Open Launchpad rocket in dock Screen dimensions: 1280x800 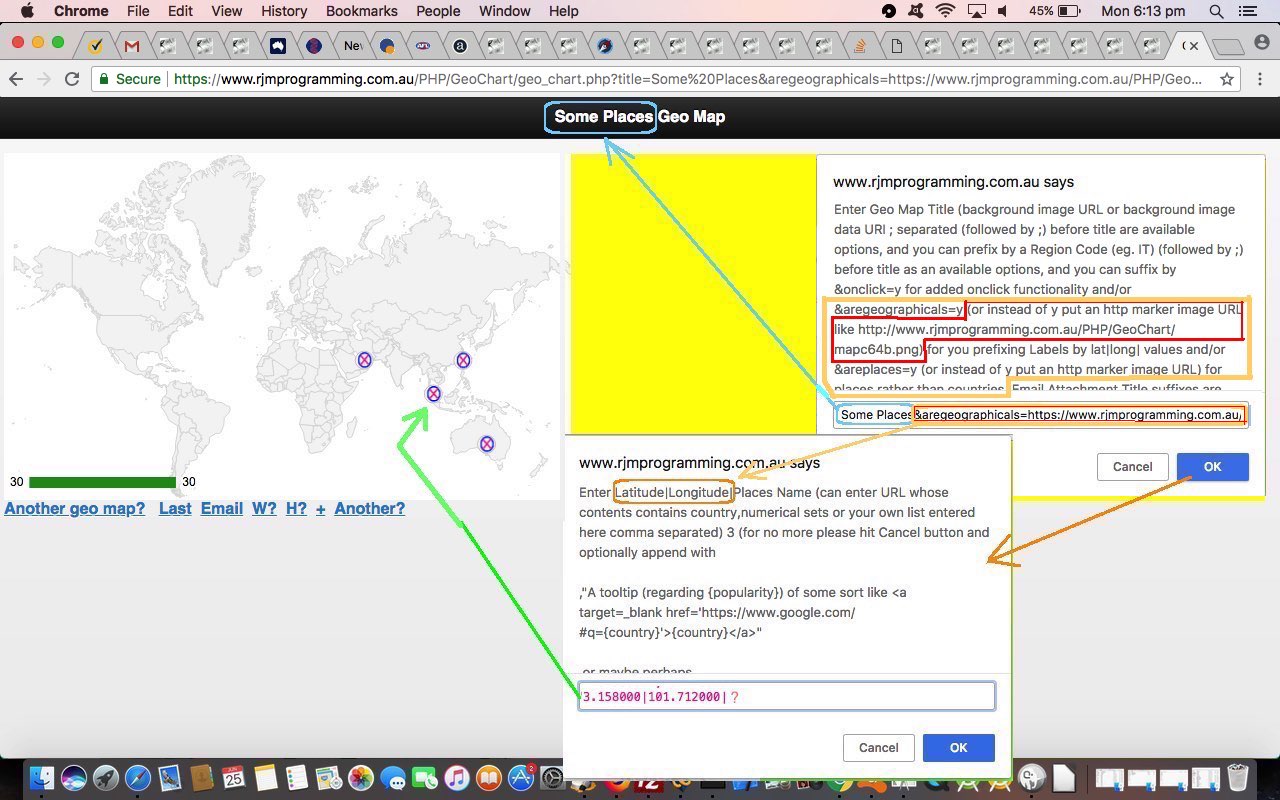(x=106, y=778)
